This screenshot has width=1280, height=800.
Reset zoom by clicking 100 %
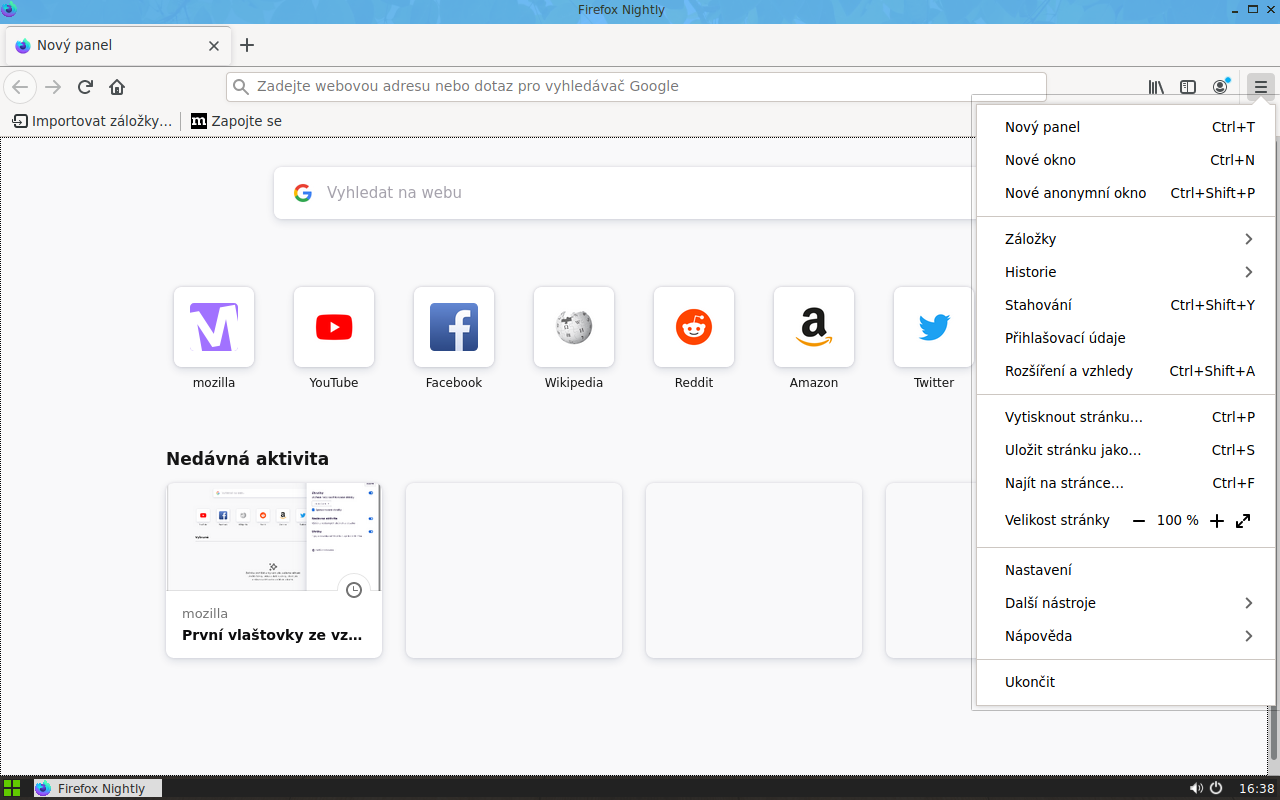click(x=1178, y=521)
